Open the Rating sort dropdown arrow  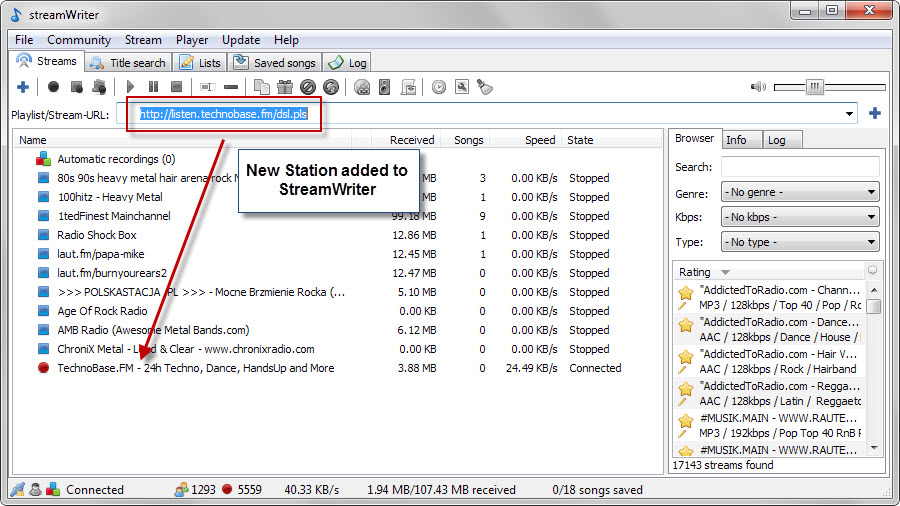(x=726, y=273)
